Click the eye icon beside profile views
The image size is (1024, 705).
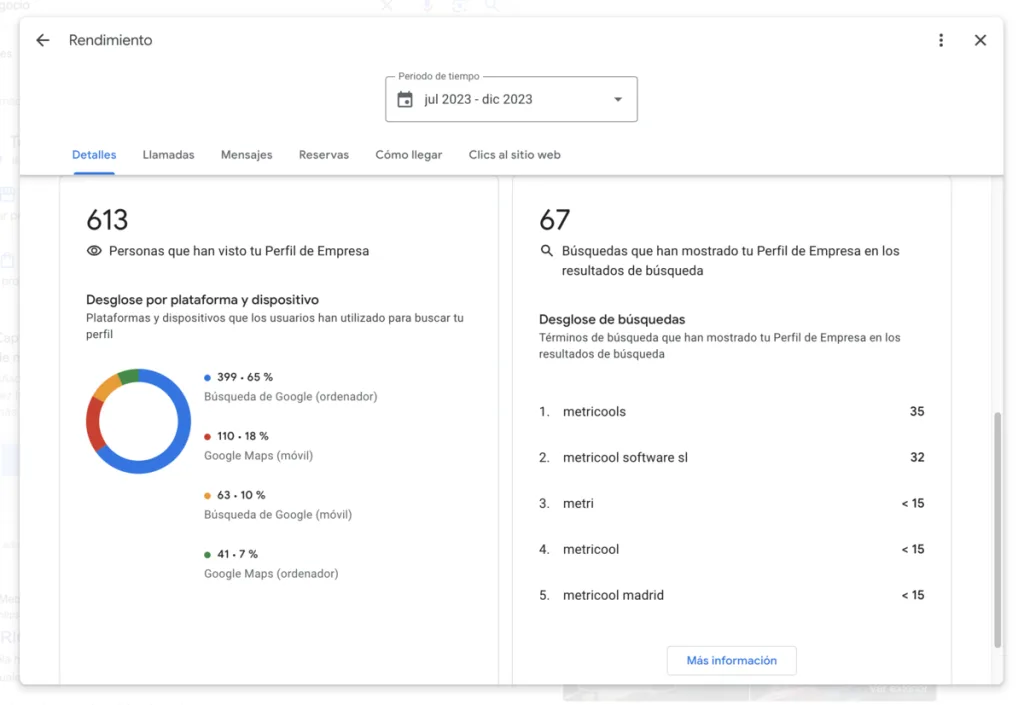94,251
